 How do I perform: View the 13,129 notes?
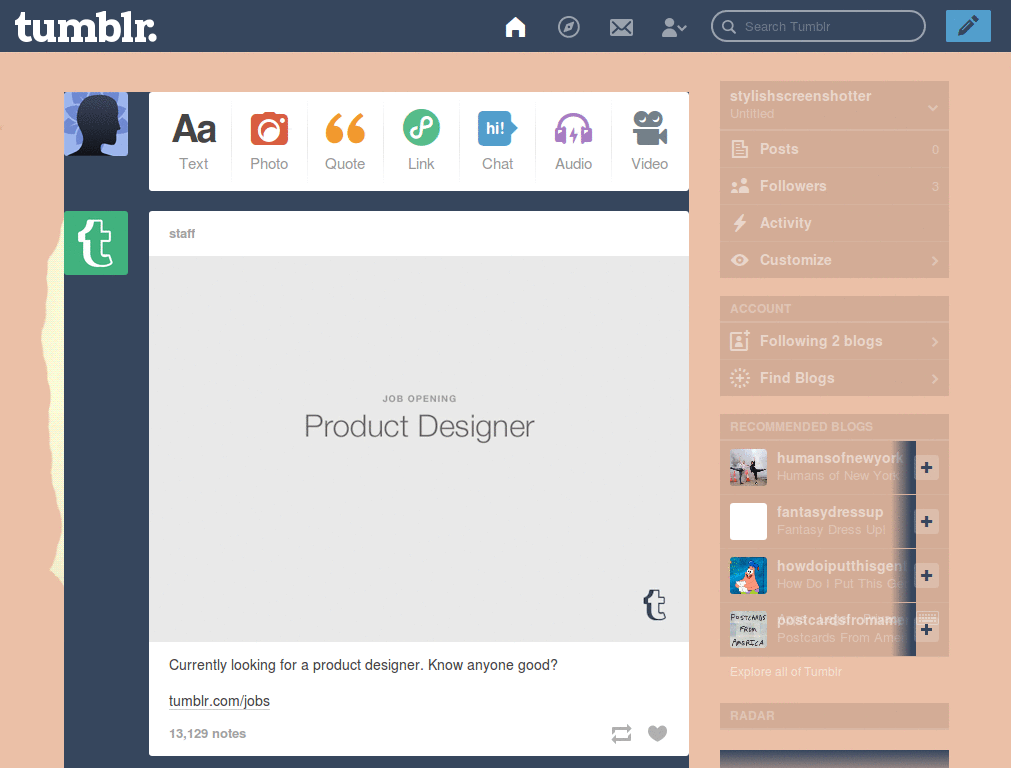pos(208,733)
